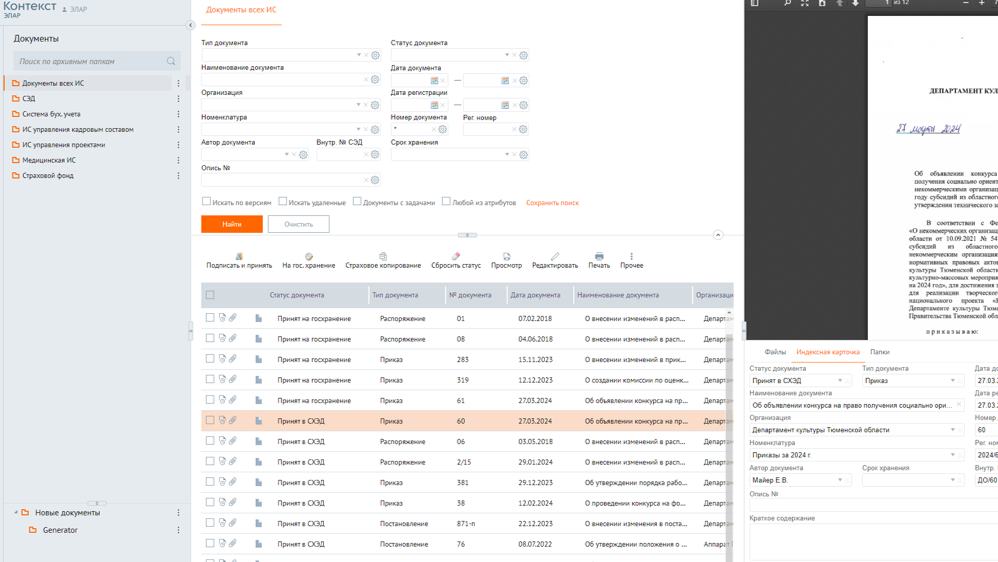Switch to the 'Файлы' tab
The height and width of the screenshot is (562, 998).
point(775,352)
